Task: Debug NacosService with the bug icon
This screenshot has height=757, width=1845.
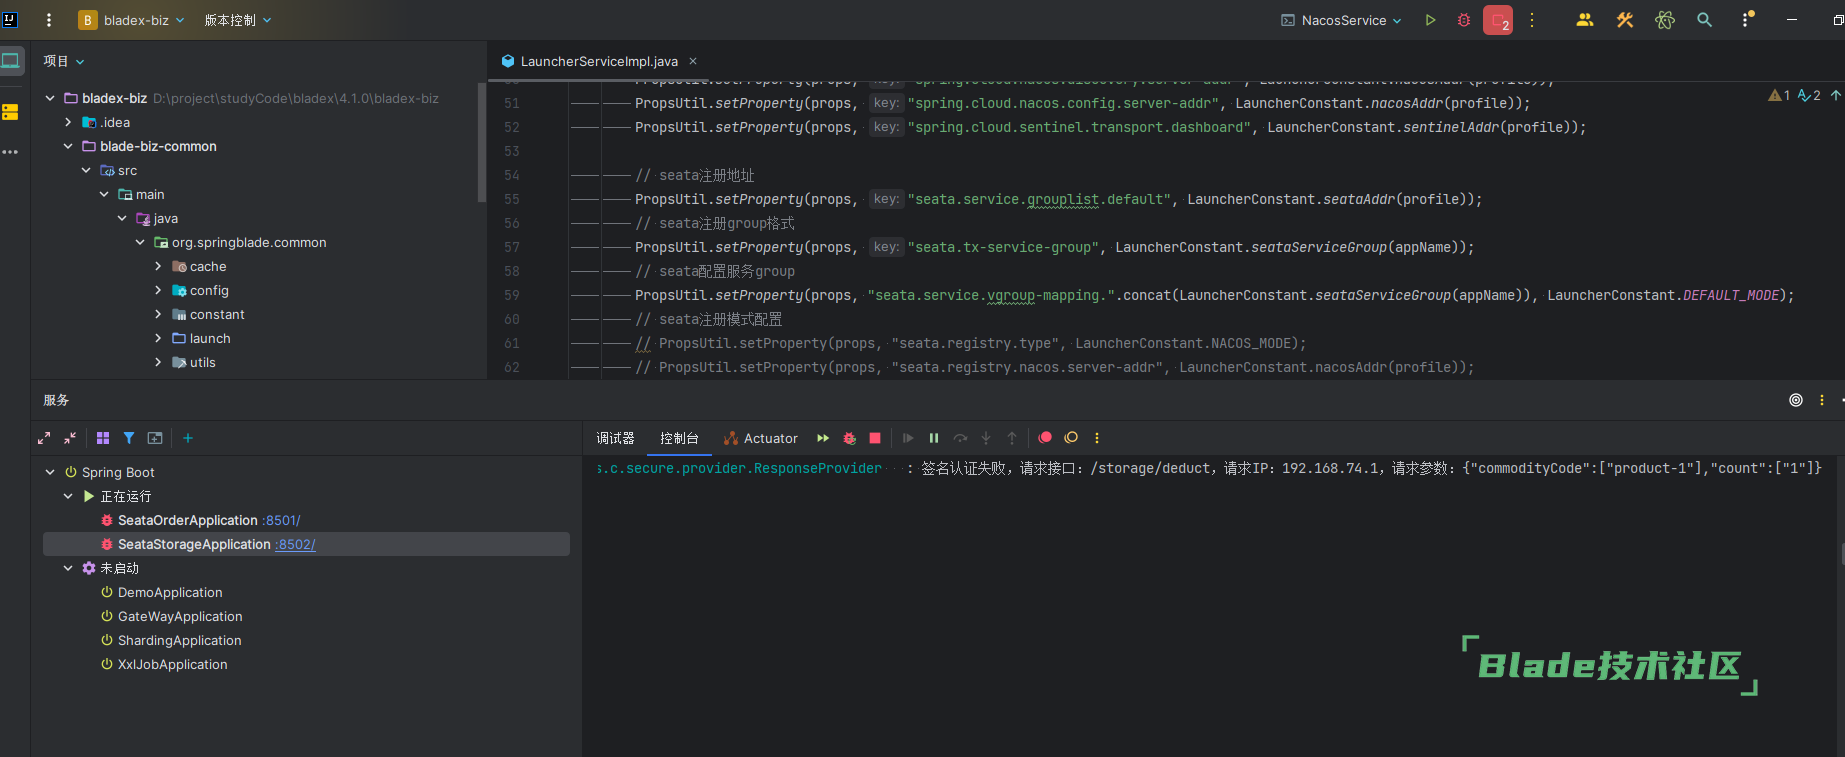Action: pyautogui.click(x=1464, y=20)
